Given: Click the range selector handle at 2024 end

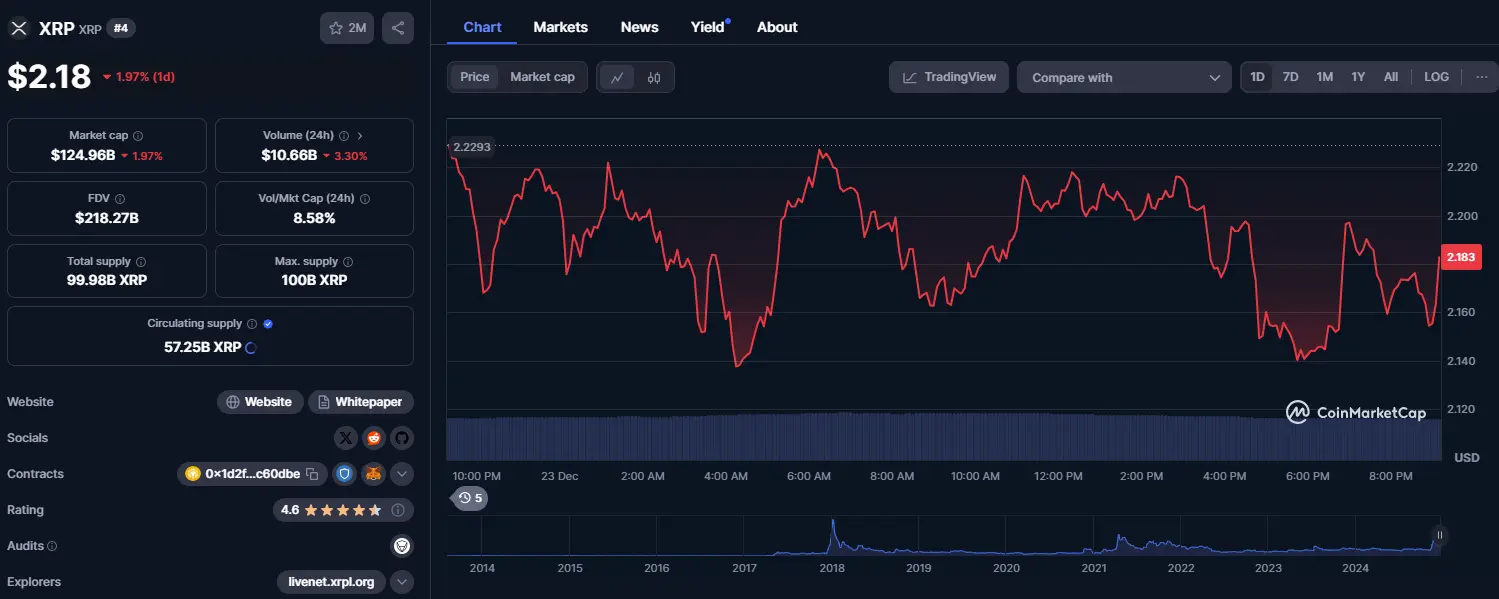Looking at the screenshot, I should coord(1440,536).
